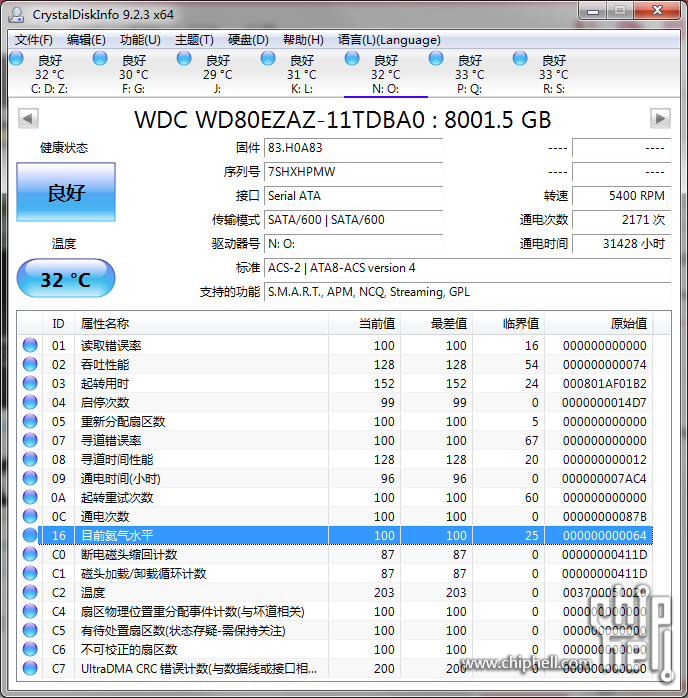This screenshot has width=688, height=698.
Task: Click status icon of row 03 起转用时
Action: 30,383
